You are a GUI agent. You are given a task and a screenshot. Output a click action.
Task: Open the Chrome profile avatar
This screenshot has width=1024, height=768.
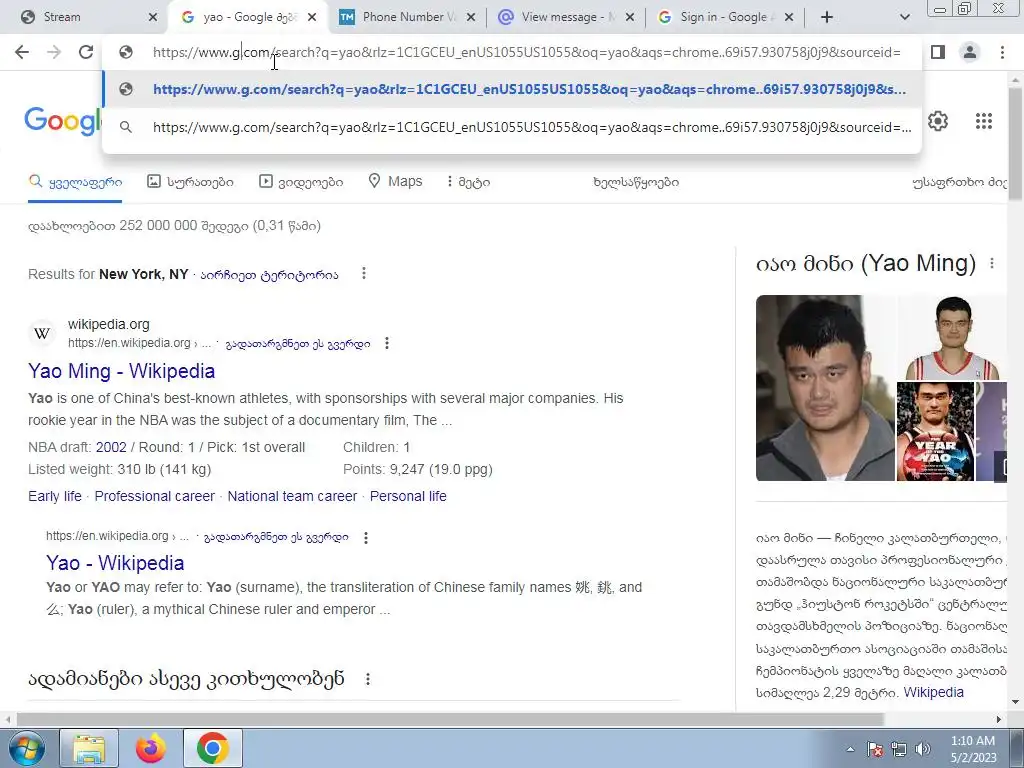pyautogui.click(x=970, y=52)
